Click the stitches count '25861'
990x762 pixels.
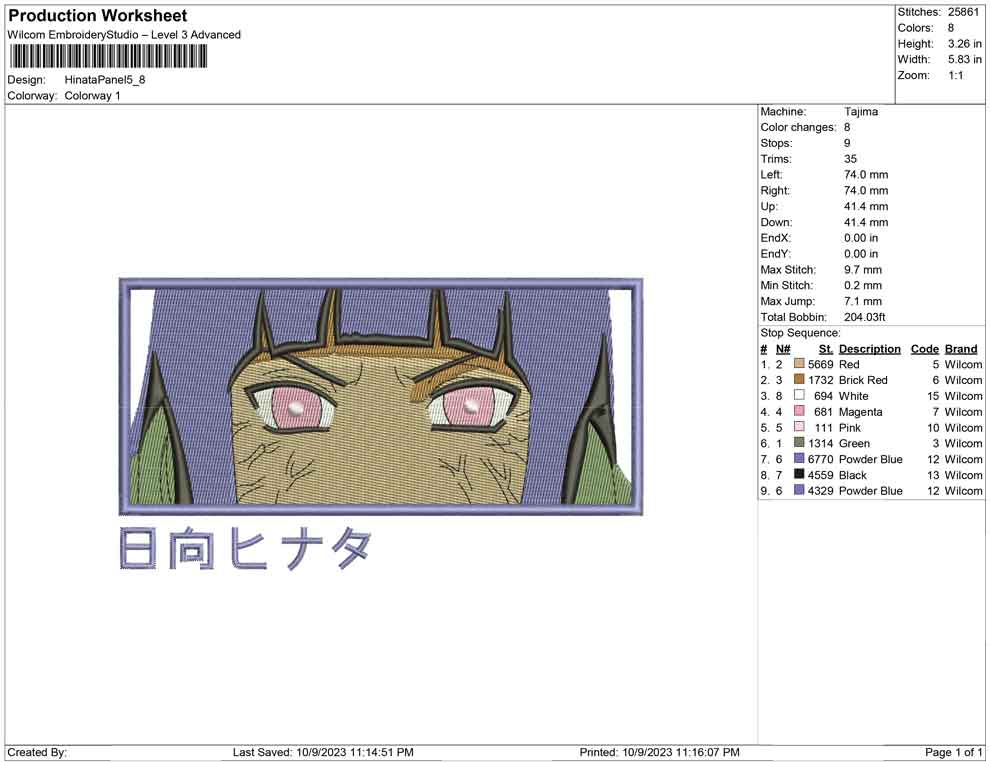coord(963,12)
